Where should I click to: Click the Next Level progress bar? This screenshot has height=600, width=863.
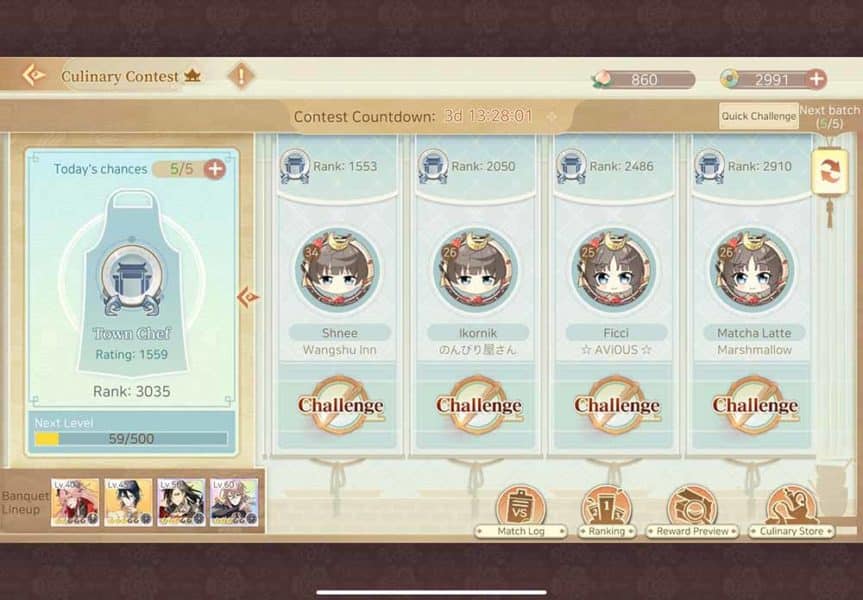coord(131,439)
